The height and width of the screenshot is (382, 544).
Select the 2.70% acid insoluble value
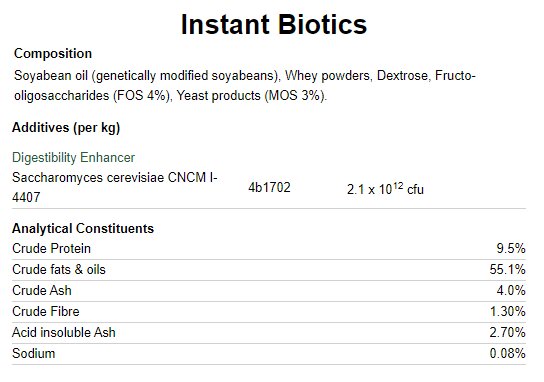(x=507, y=333)
